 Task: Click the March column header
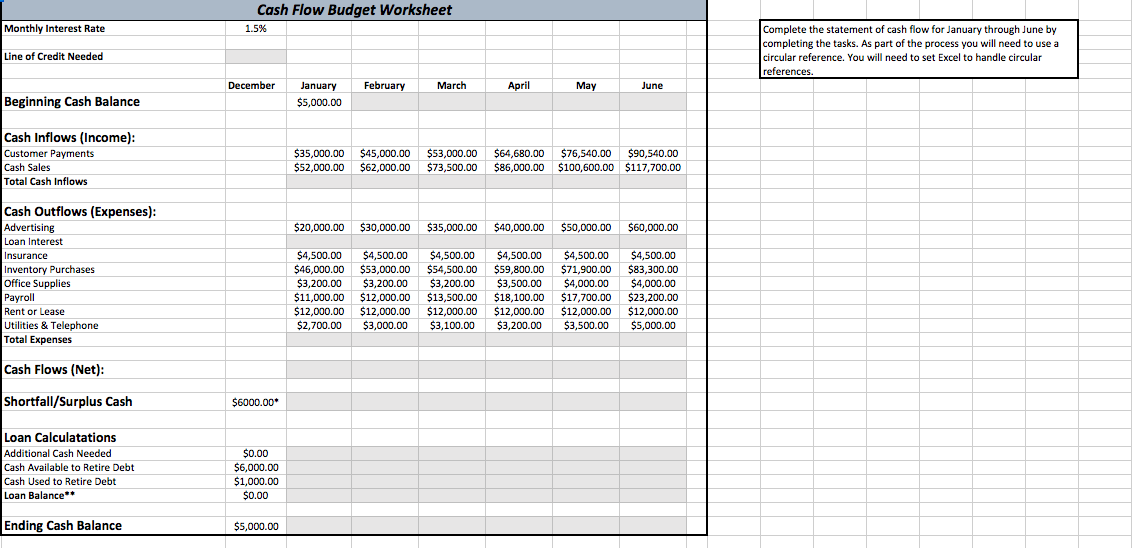point(452,85)
